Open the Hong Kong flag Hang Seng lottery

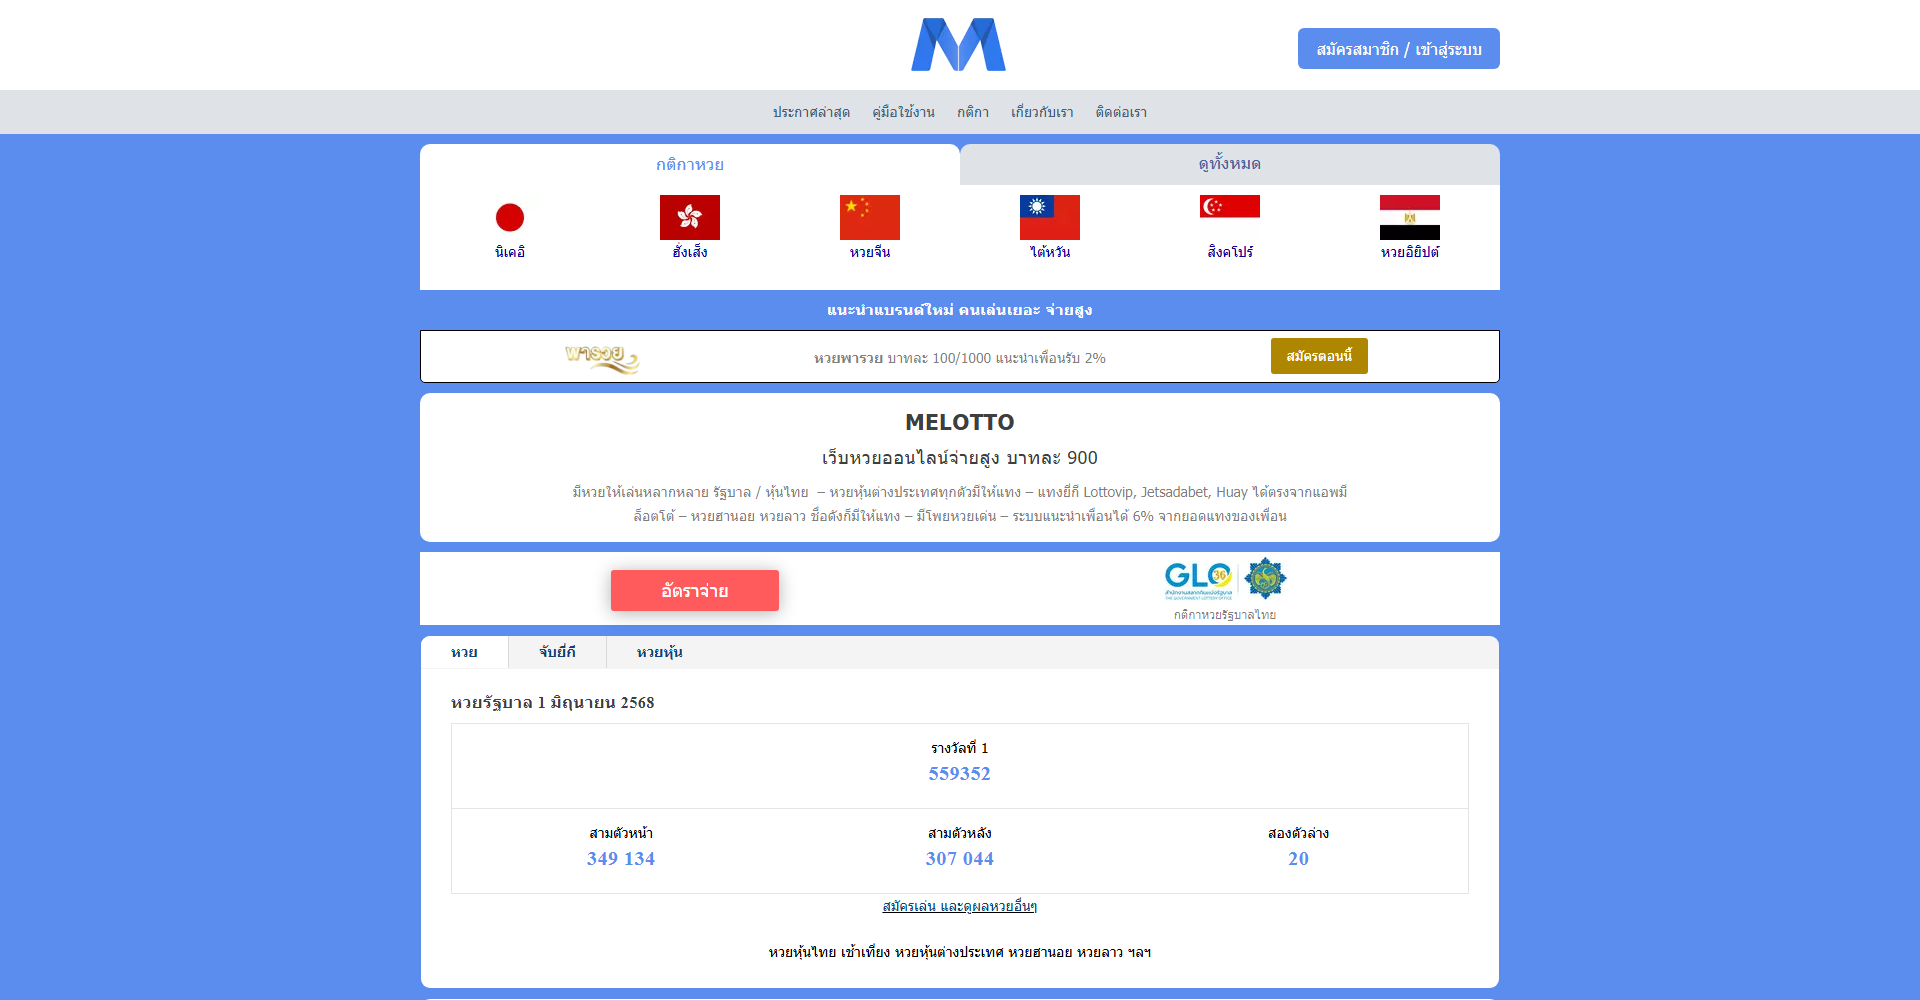(690, 217)
